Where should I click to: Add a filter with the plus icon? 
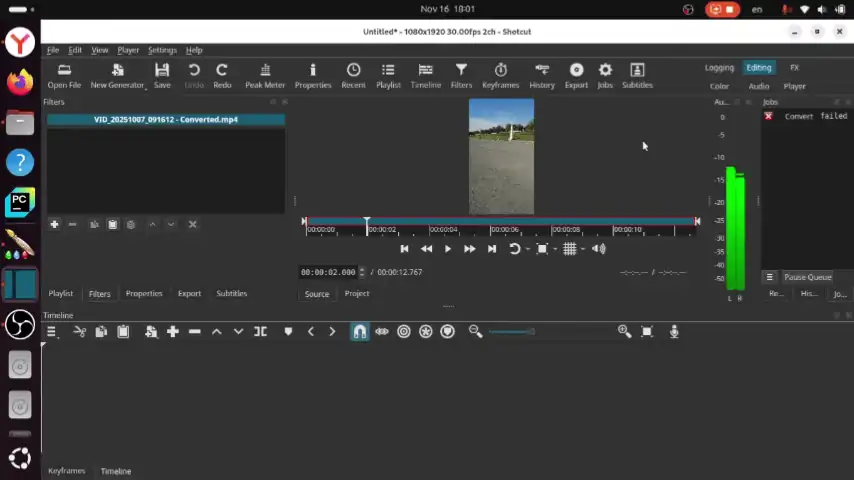[54, 224]
